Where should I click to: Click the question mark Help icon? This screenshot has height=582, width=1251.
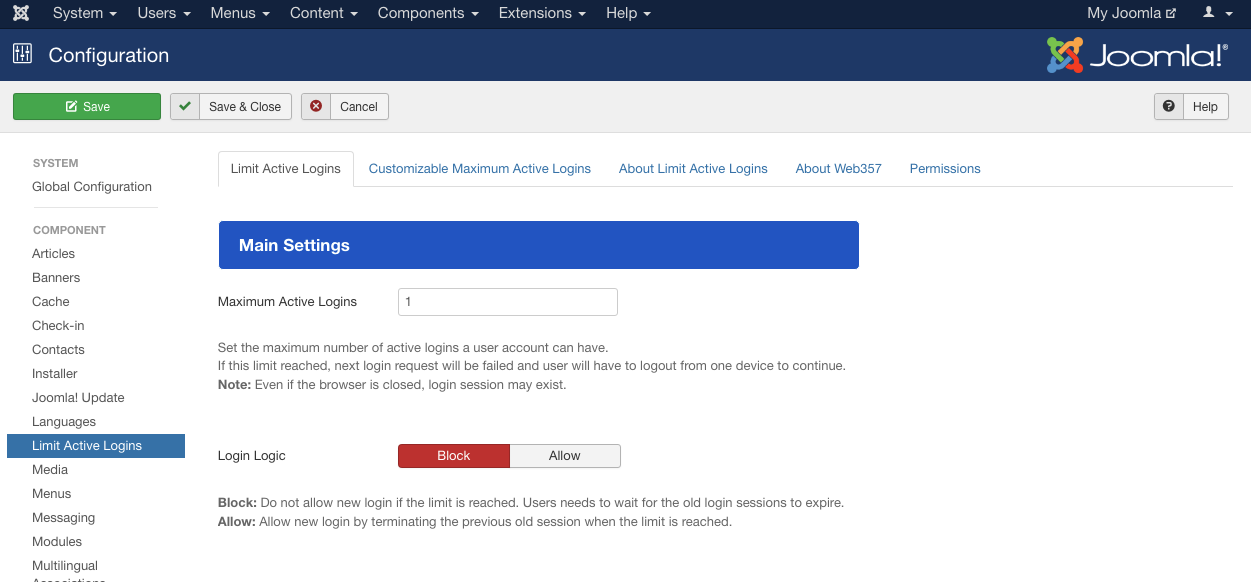pyautogui.click(x=1168, y=107)
